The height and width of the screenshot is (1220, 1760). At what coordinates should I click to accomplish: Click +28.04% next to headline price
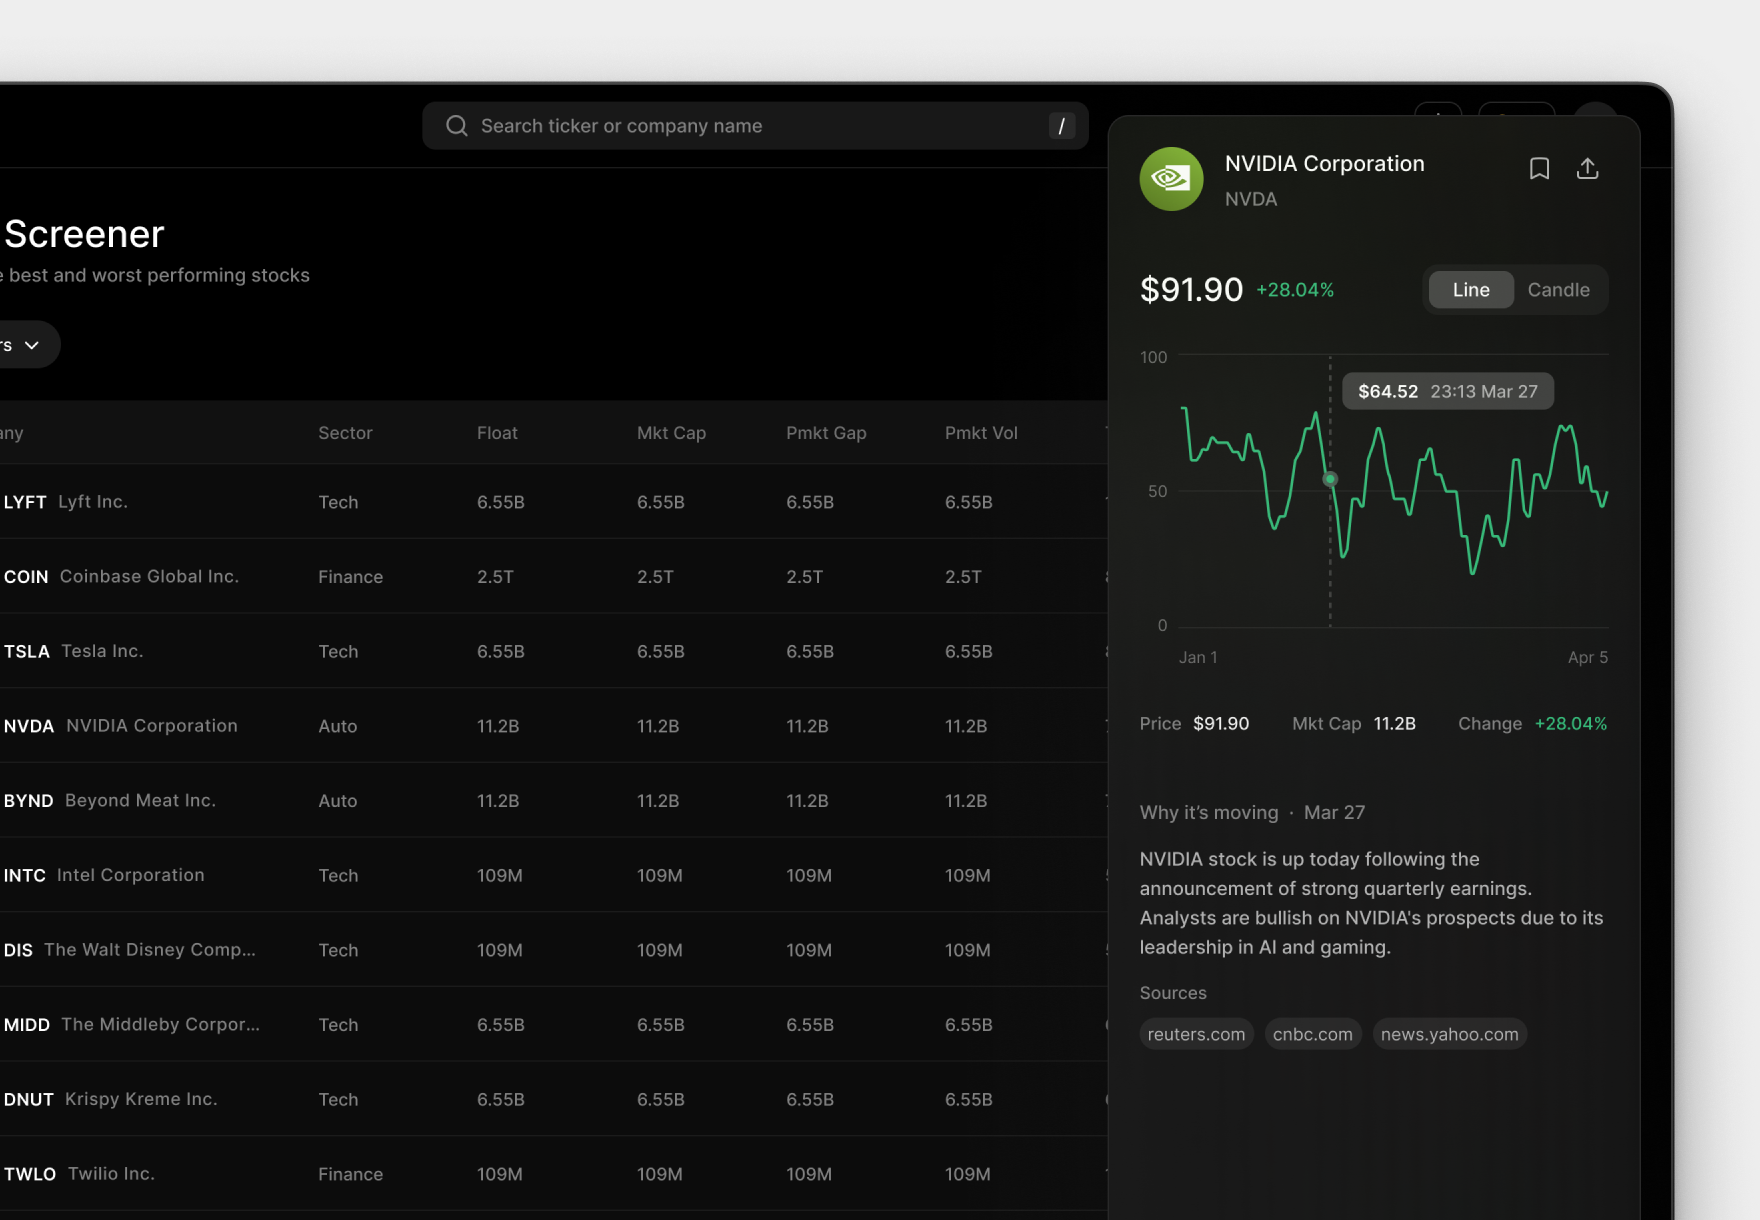click(1295, 290)
